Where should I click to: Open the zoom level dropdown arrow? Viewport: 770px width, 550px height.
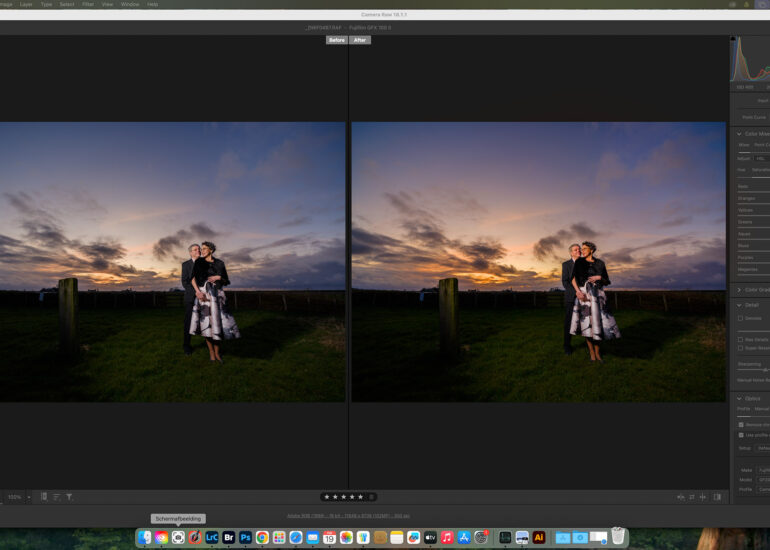click(x=29, y=497)
